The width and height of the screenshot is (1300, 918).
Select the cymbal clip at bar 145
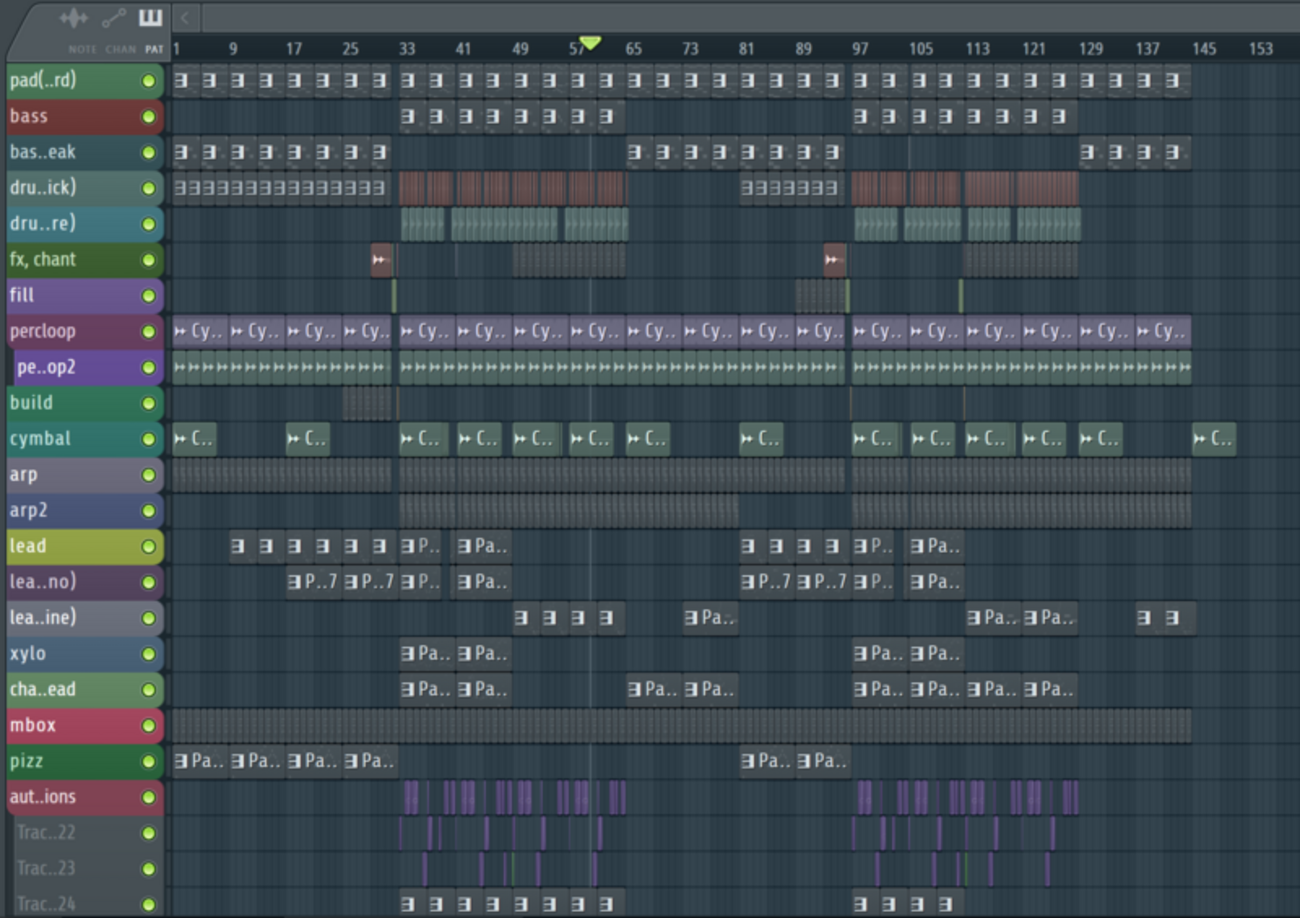pyautogui.click(x=1213, y=439)
